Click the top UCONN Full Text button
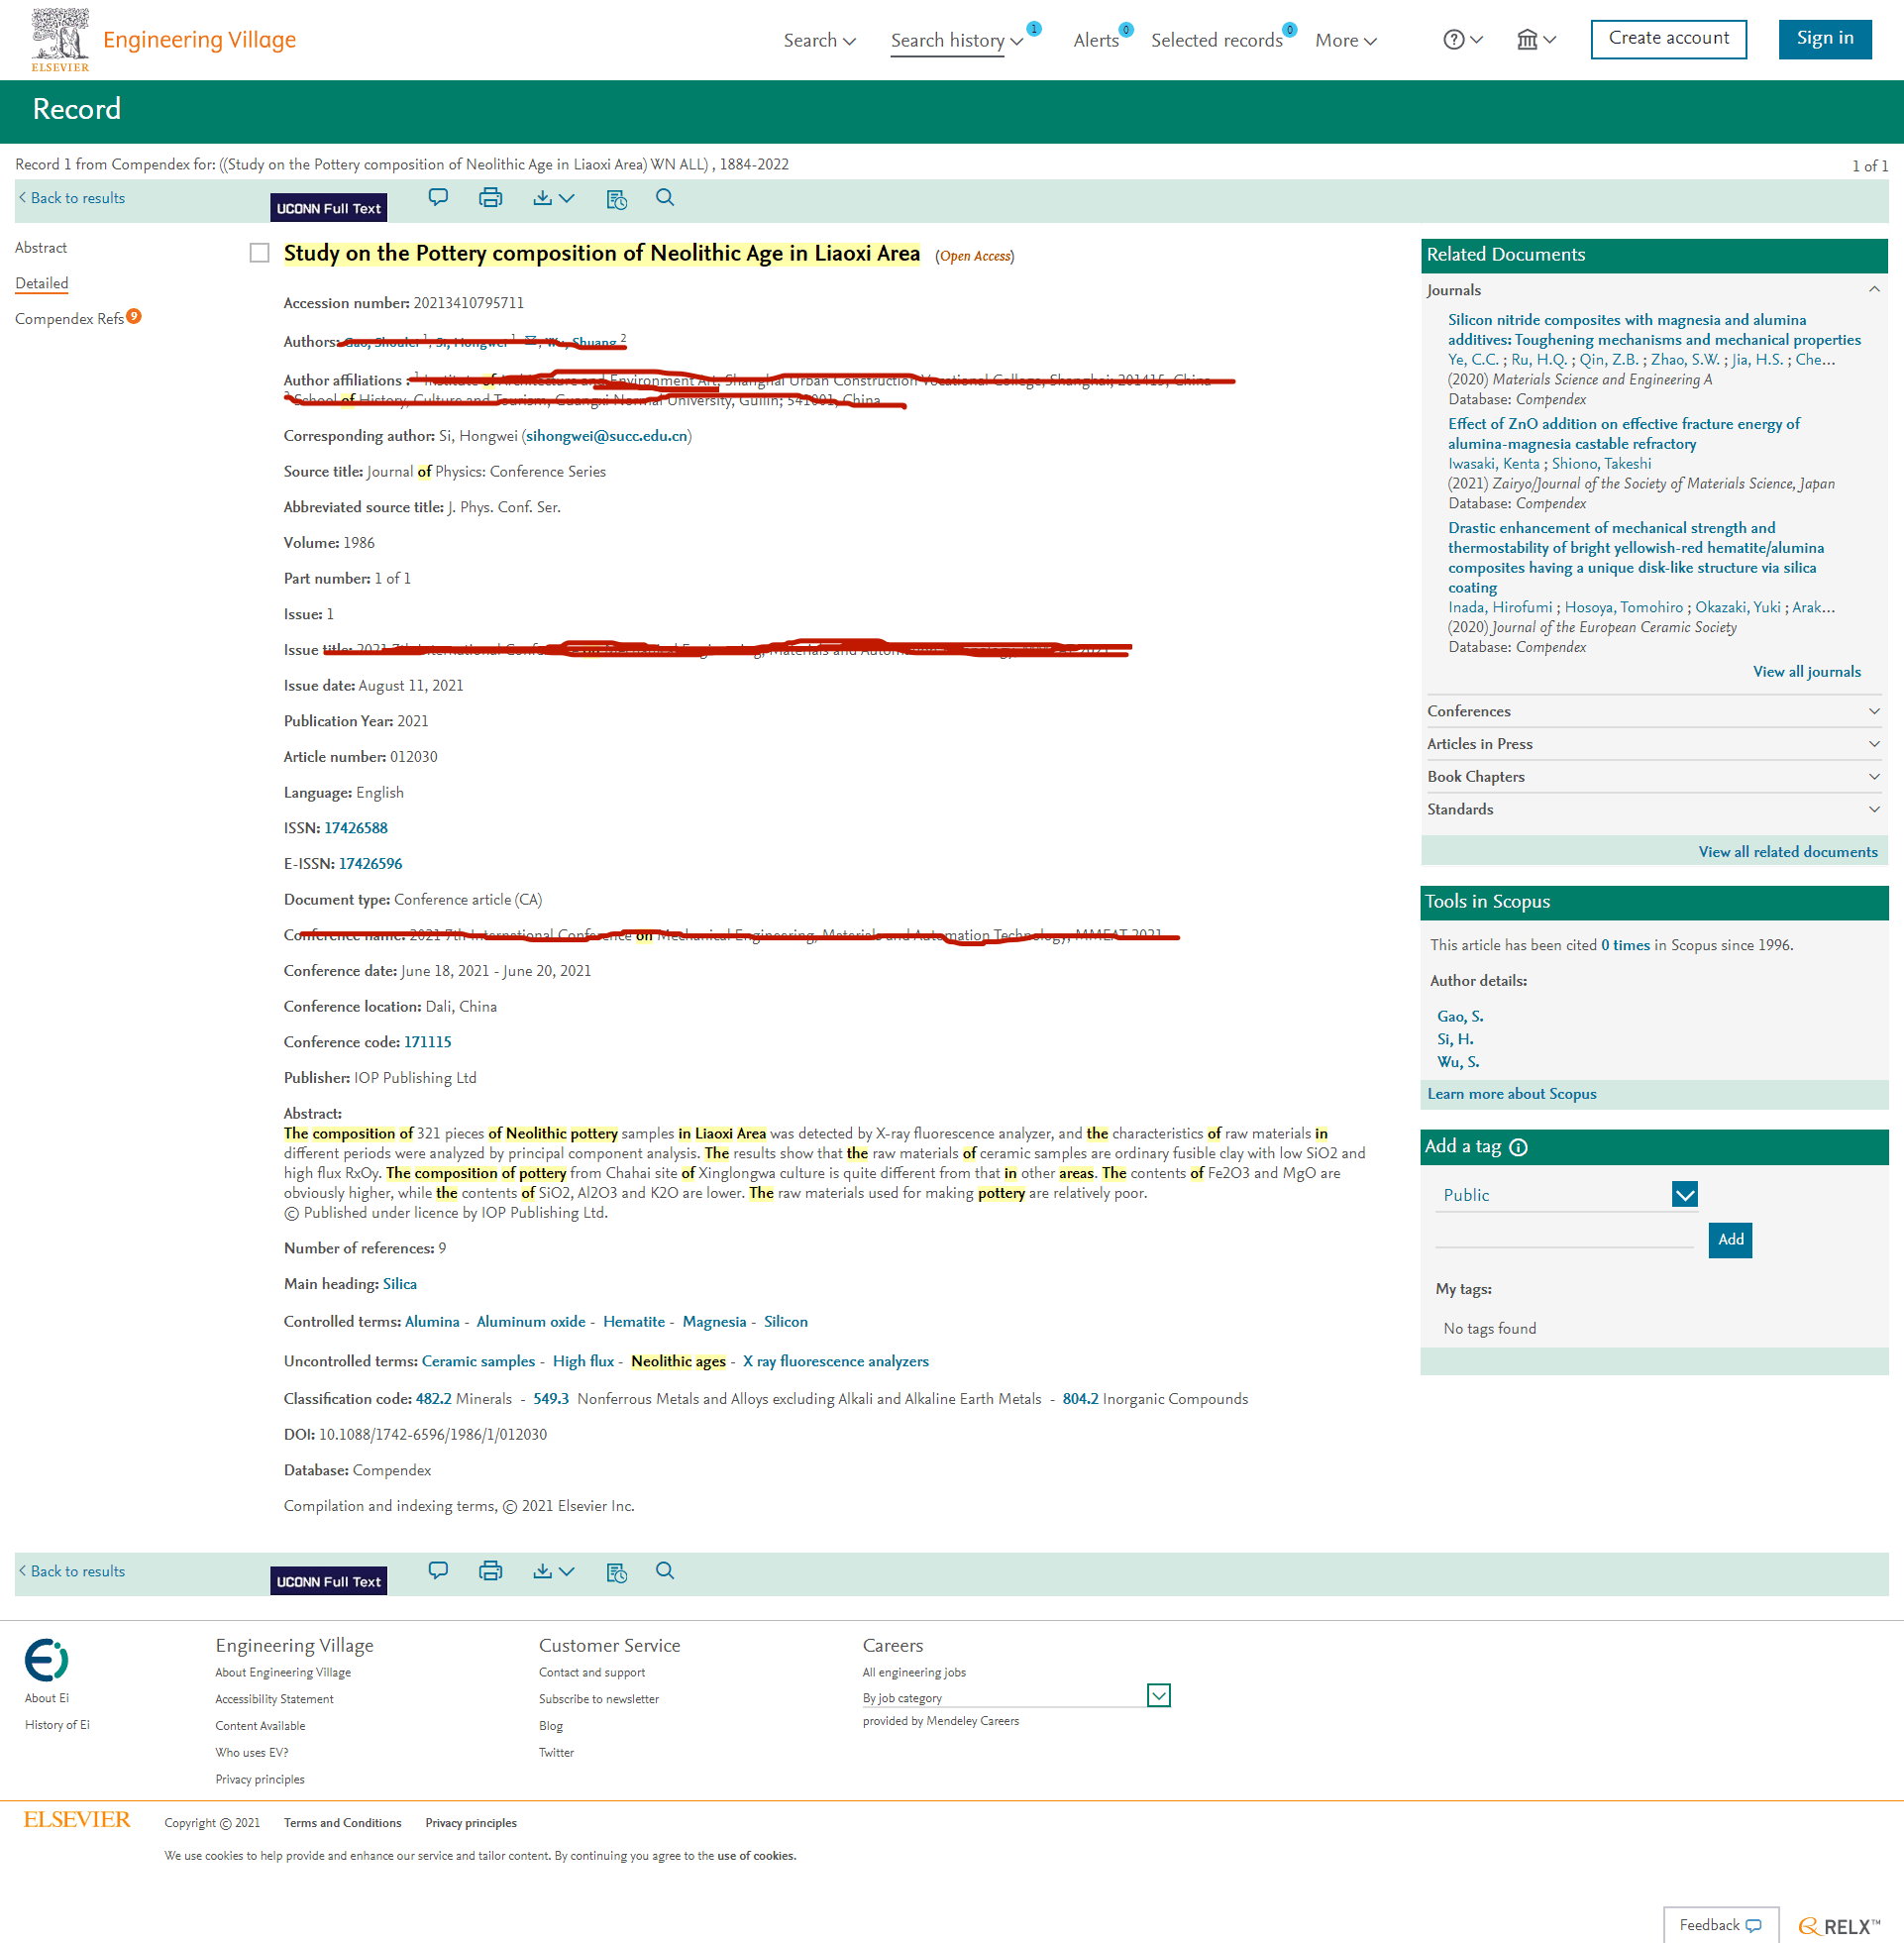This screenshot has width=1904, height=1943. click(328, 208)
